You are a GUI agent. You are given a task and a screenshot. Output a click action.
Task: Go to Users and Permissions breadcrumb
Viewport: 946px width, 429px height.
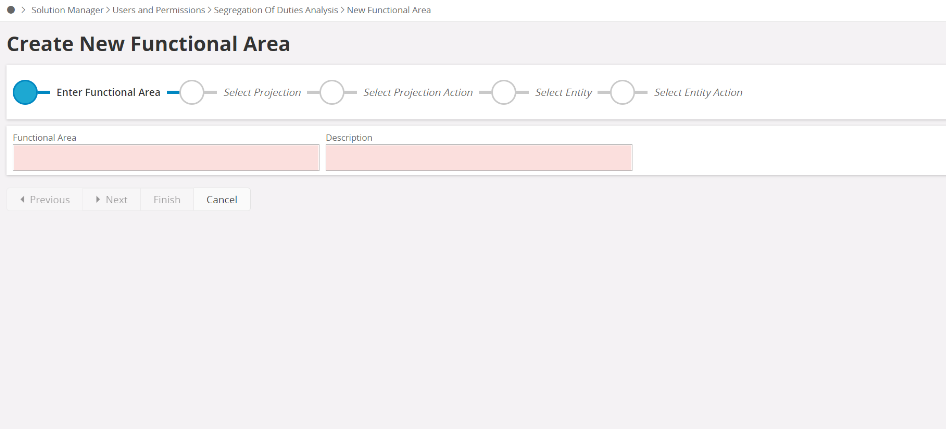point(159,9)
